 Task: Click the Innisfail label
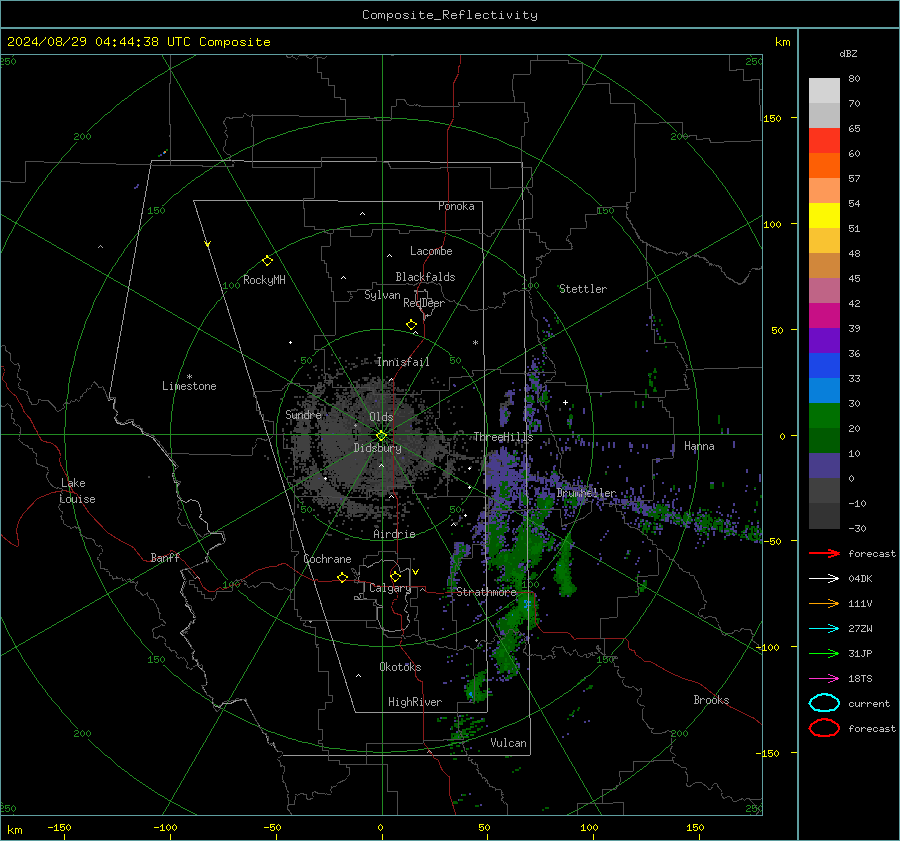tap(402, 362)
